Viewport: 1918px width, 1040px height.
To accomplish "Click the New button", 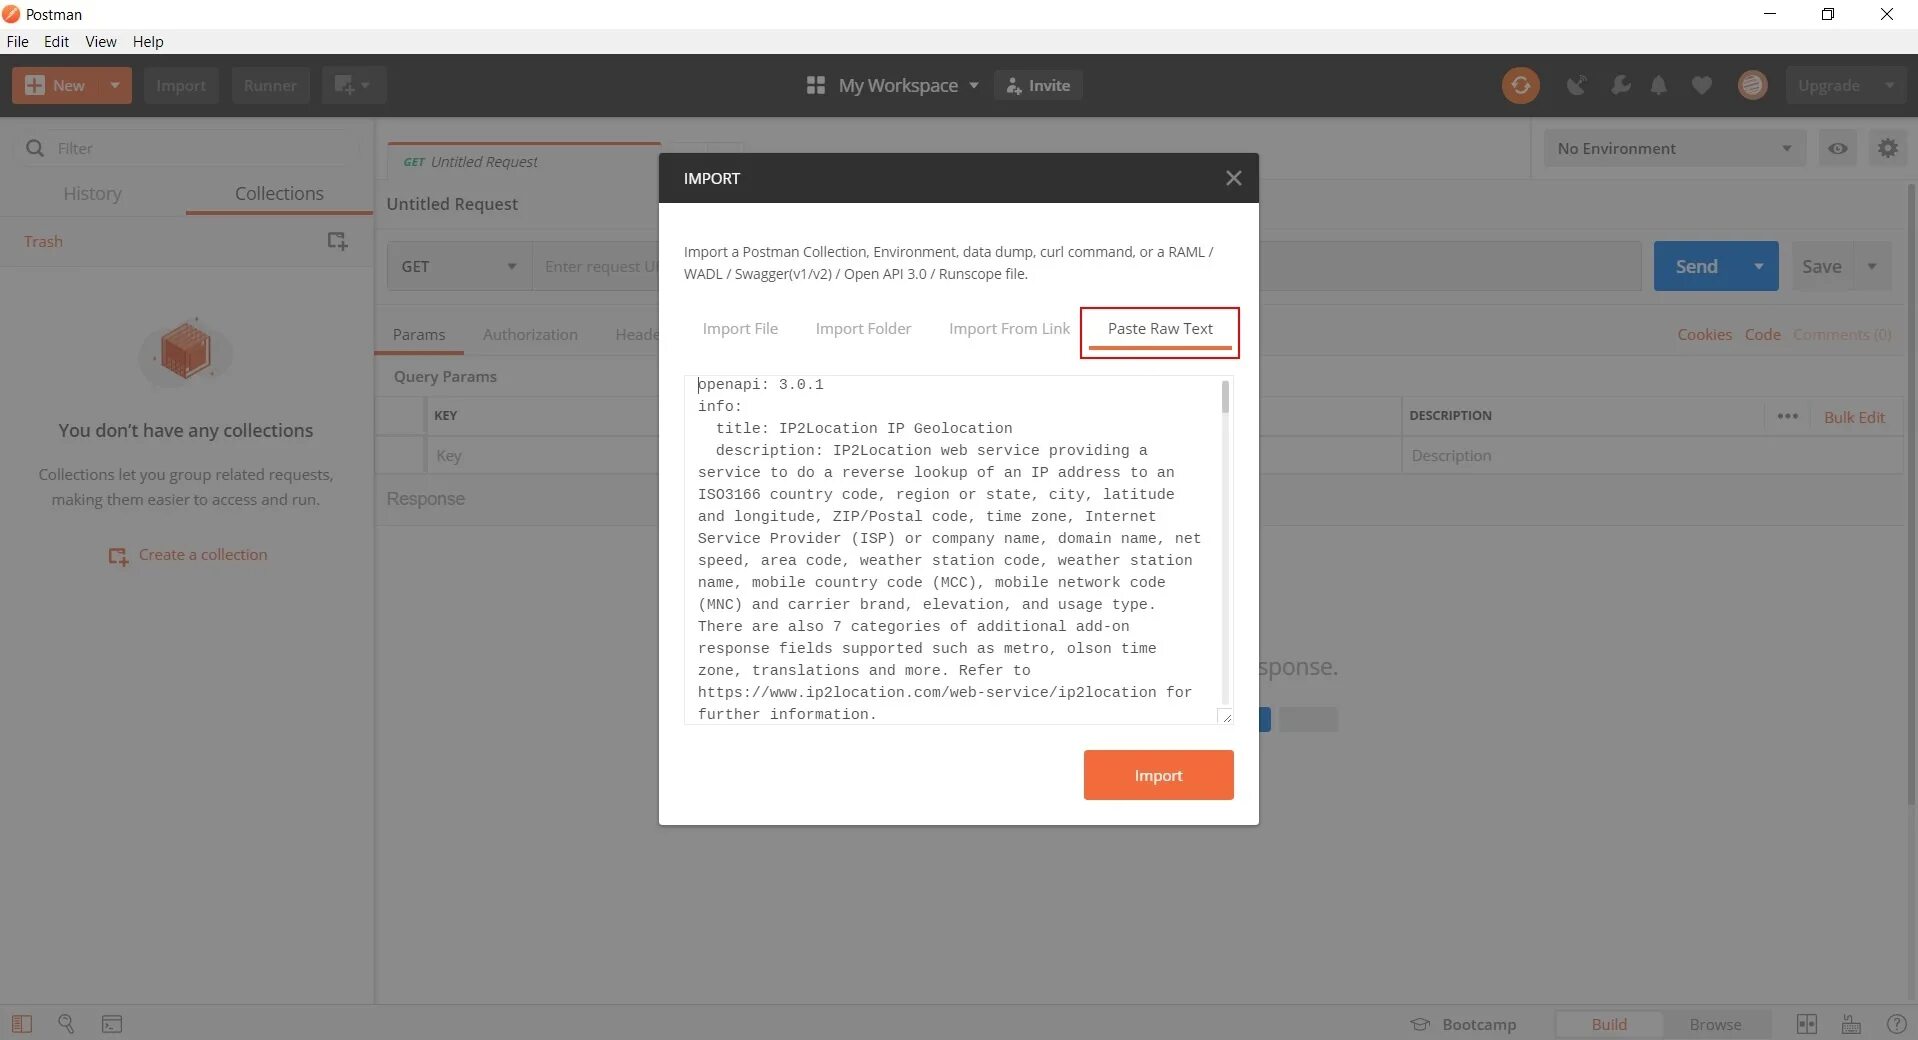I will point(56,85).
